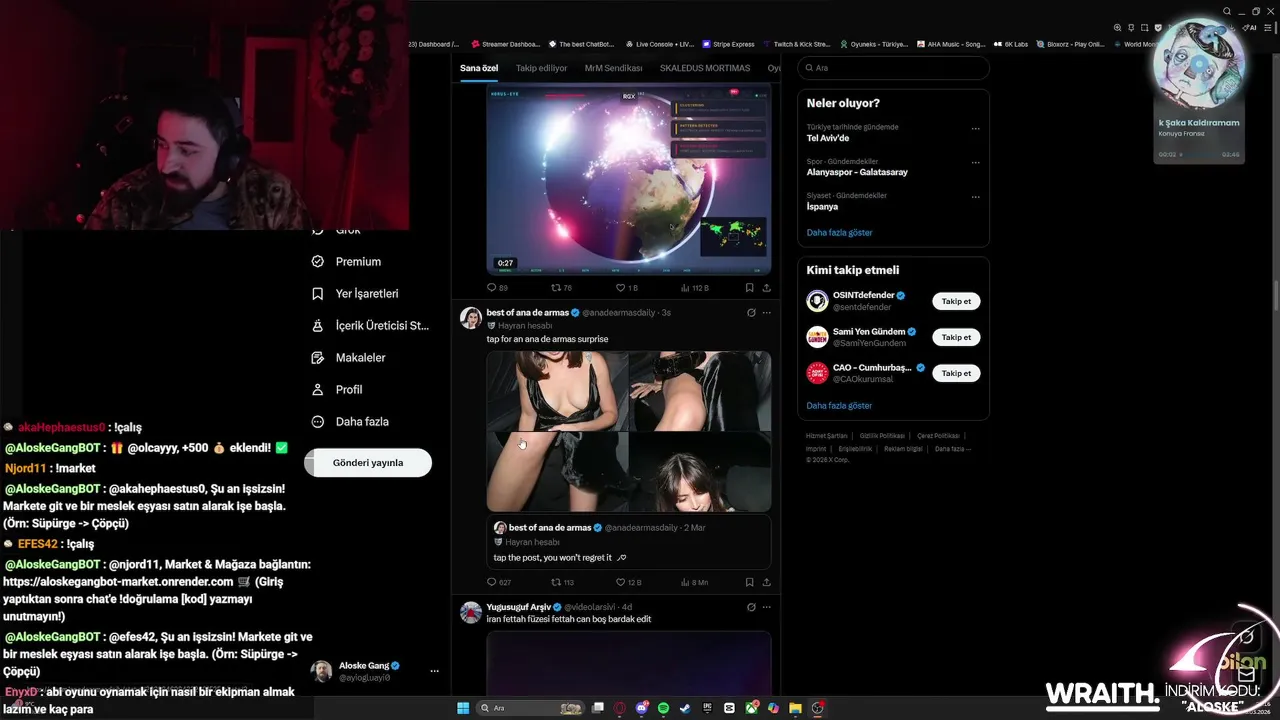Click the Gönderi yayınla button

click(368, 463)
